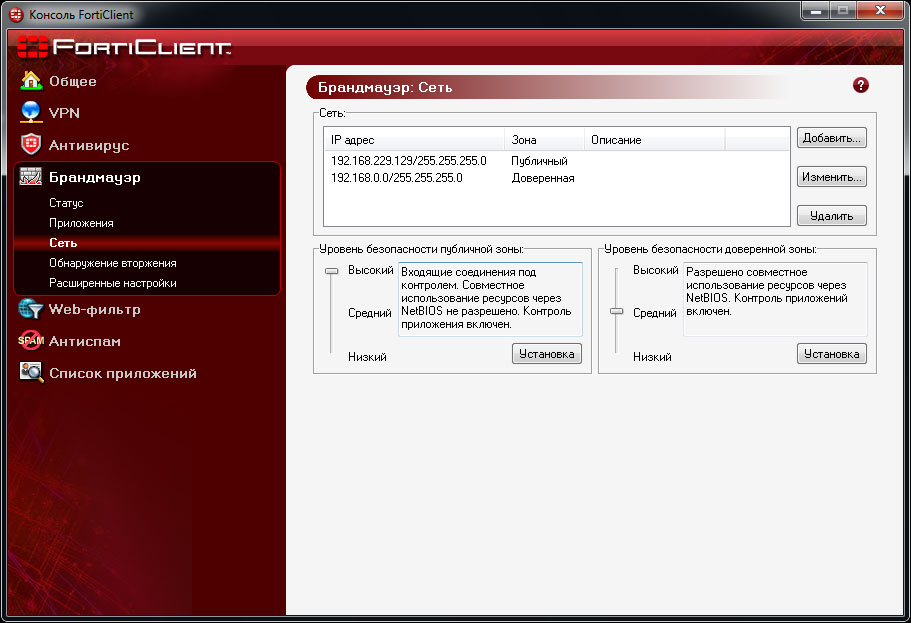This screenshot has height=623, width=911.
Task: Click the public zone security slider thumb
Action: (x=331, y=271)
